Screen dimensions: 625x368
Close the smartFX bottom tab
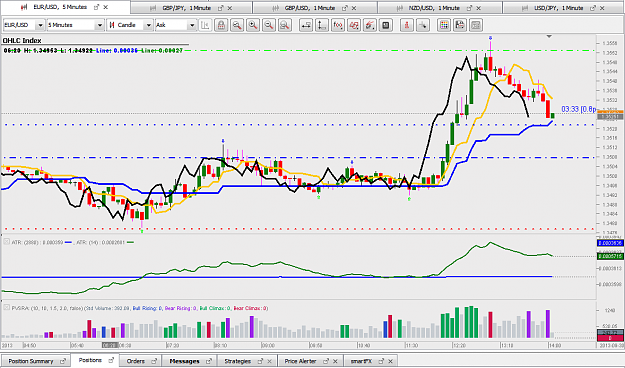(x=391, y=361)
